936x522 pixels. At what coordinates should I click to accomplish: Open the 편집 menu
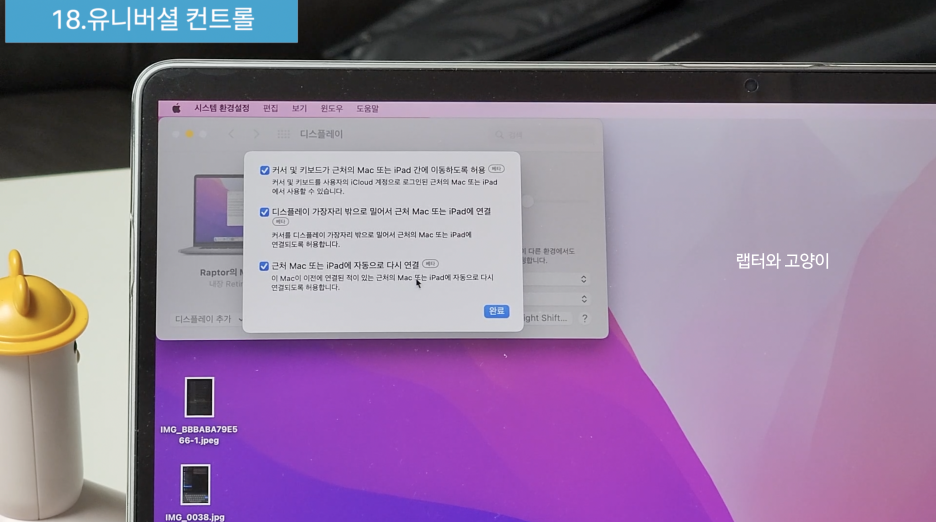(x=270, y=108)
